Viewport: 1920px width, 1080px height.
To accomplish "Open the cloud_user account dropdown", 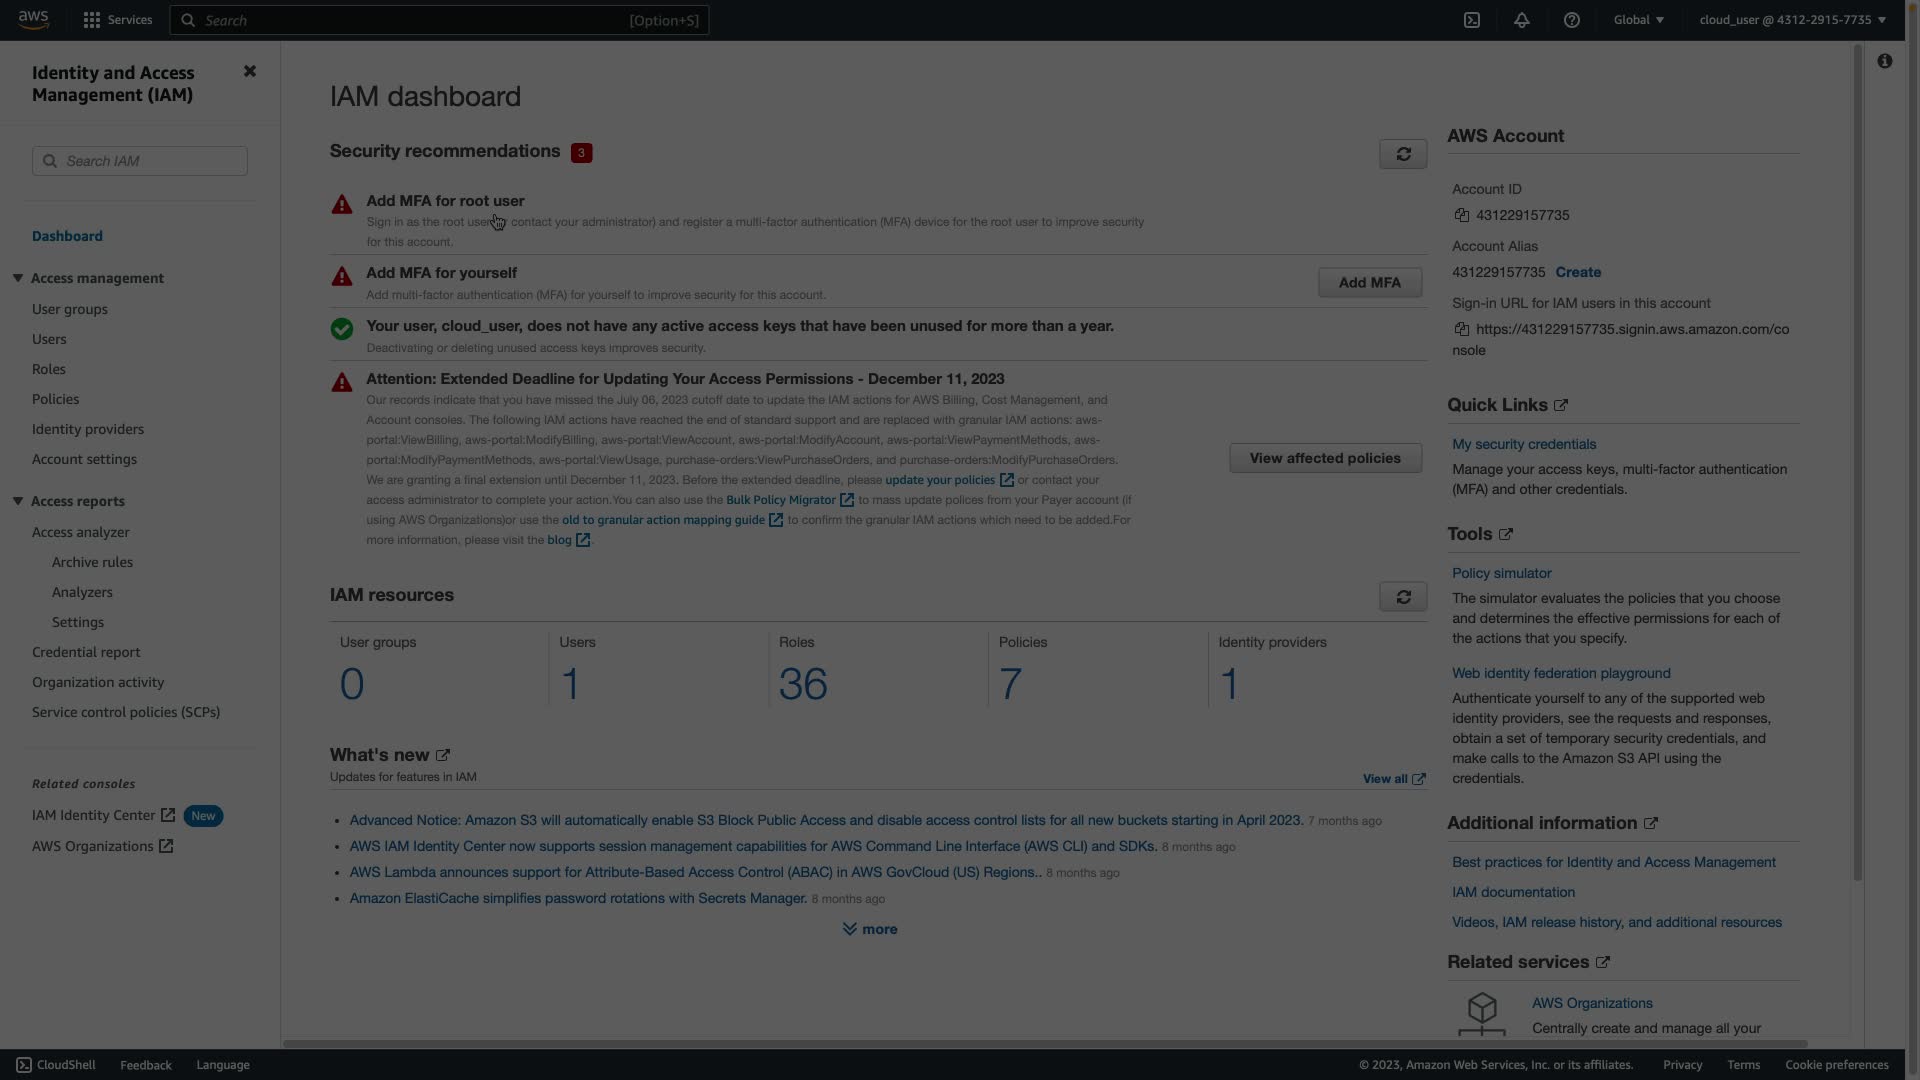I will [x=1792, y=20].
